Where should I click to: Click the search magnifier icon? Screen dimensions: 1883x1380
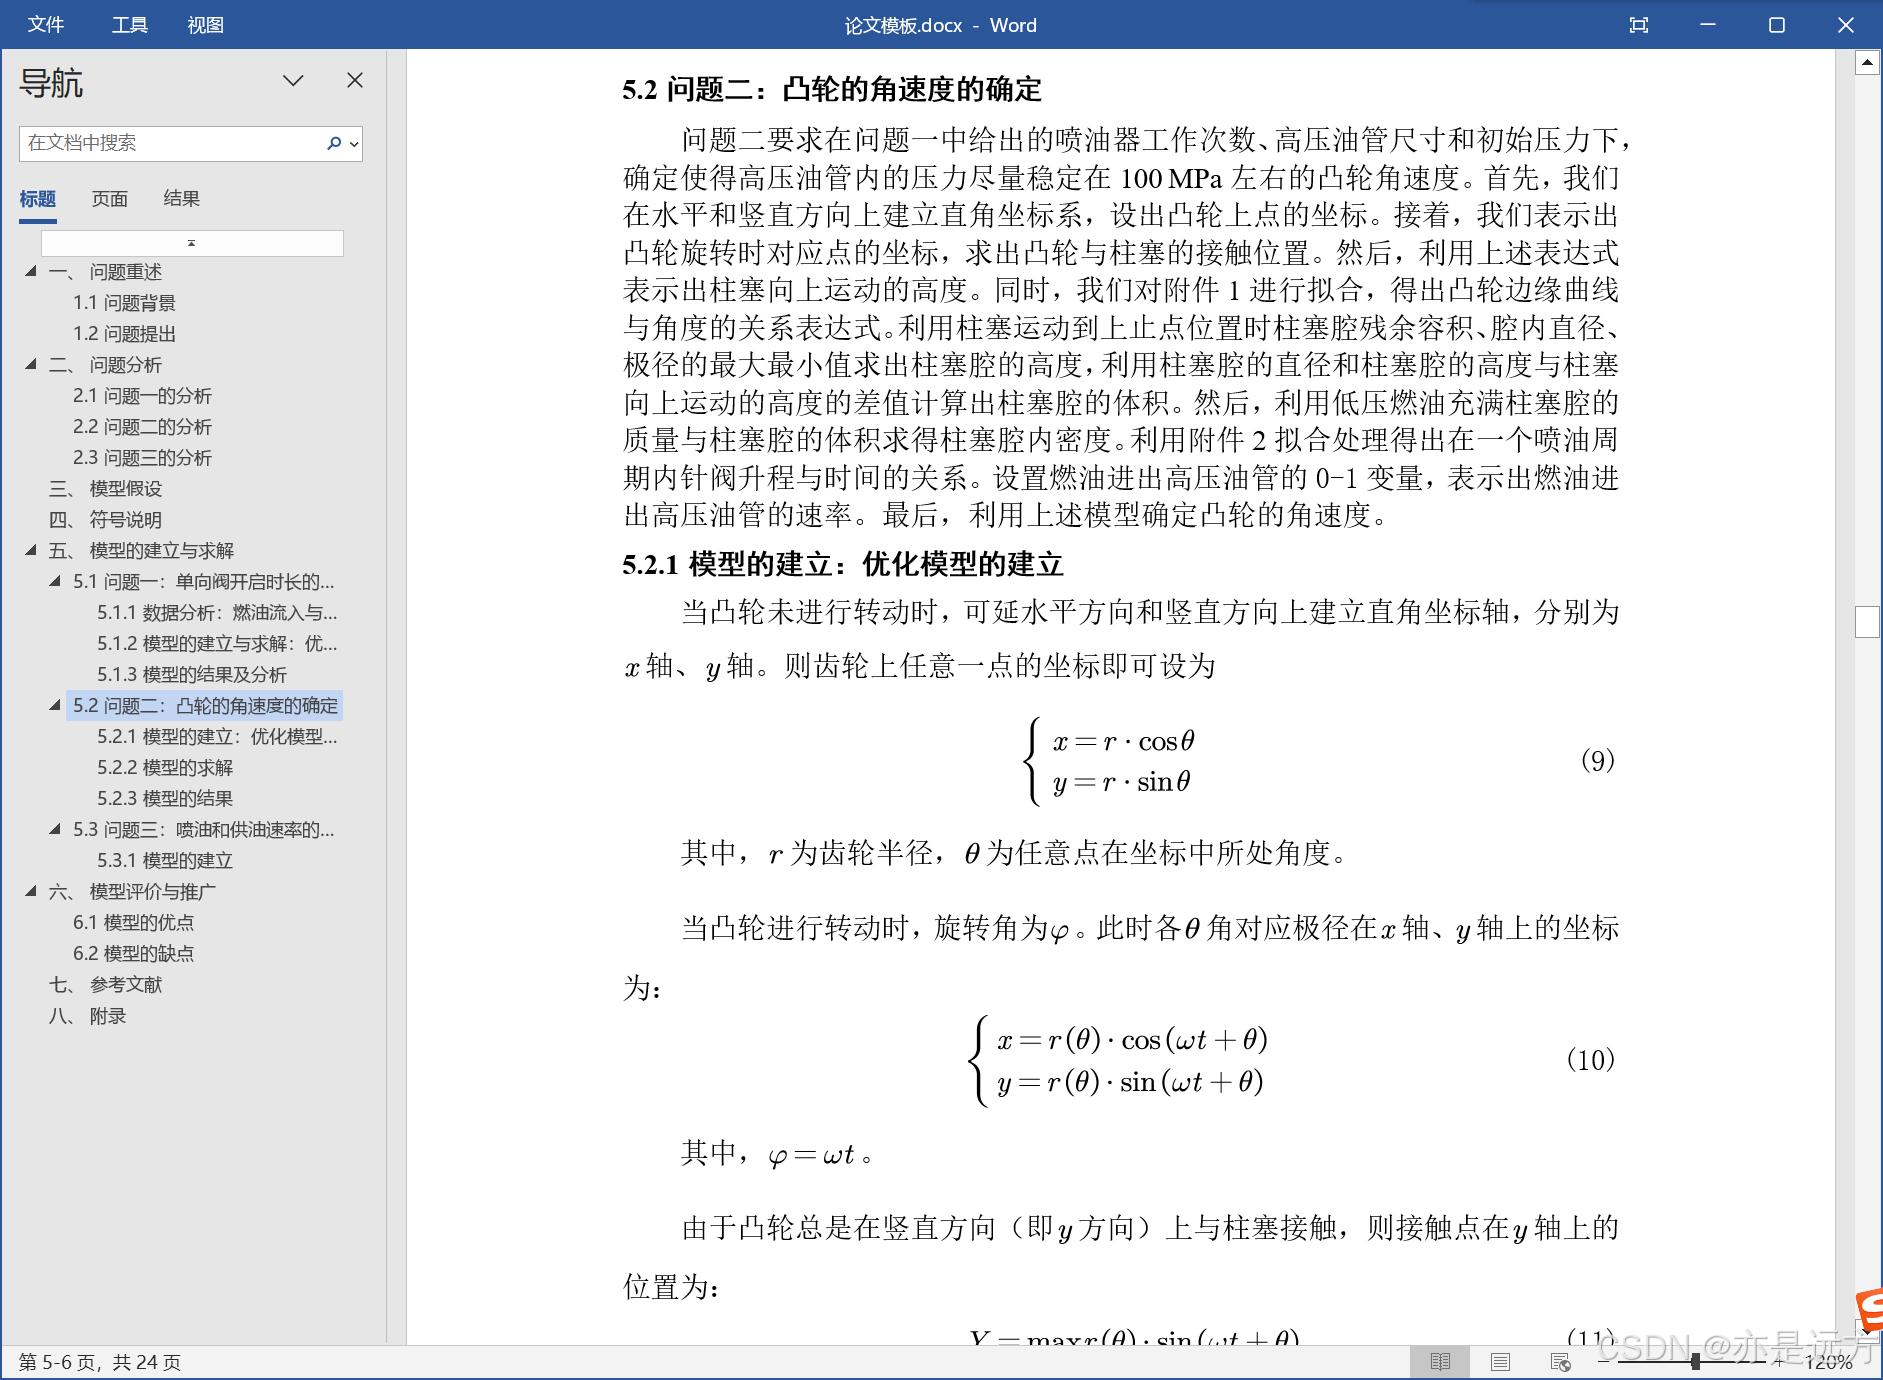click(x=334, y=143)
